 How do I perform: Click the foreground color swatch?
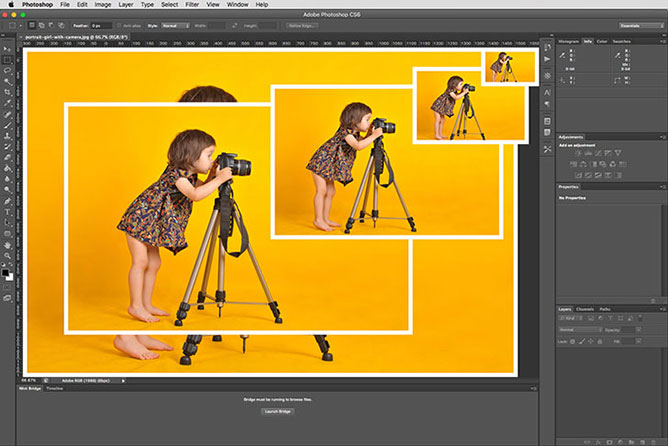pyautogui.click(x=5, y=273)
